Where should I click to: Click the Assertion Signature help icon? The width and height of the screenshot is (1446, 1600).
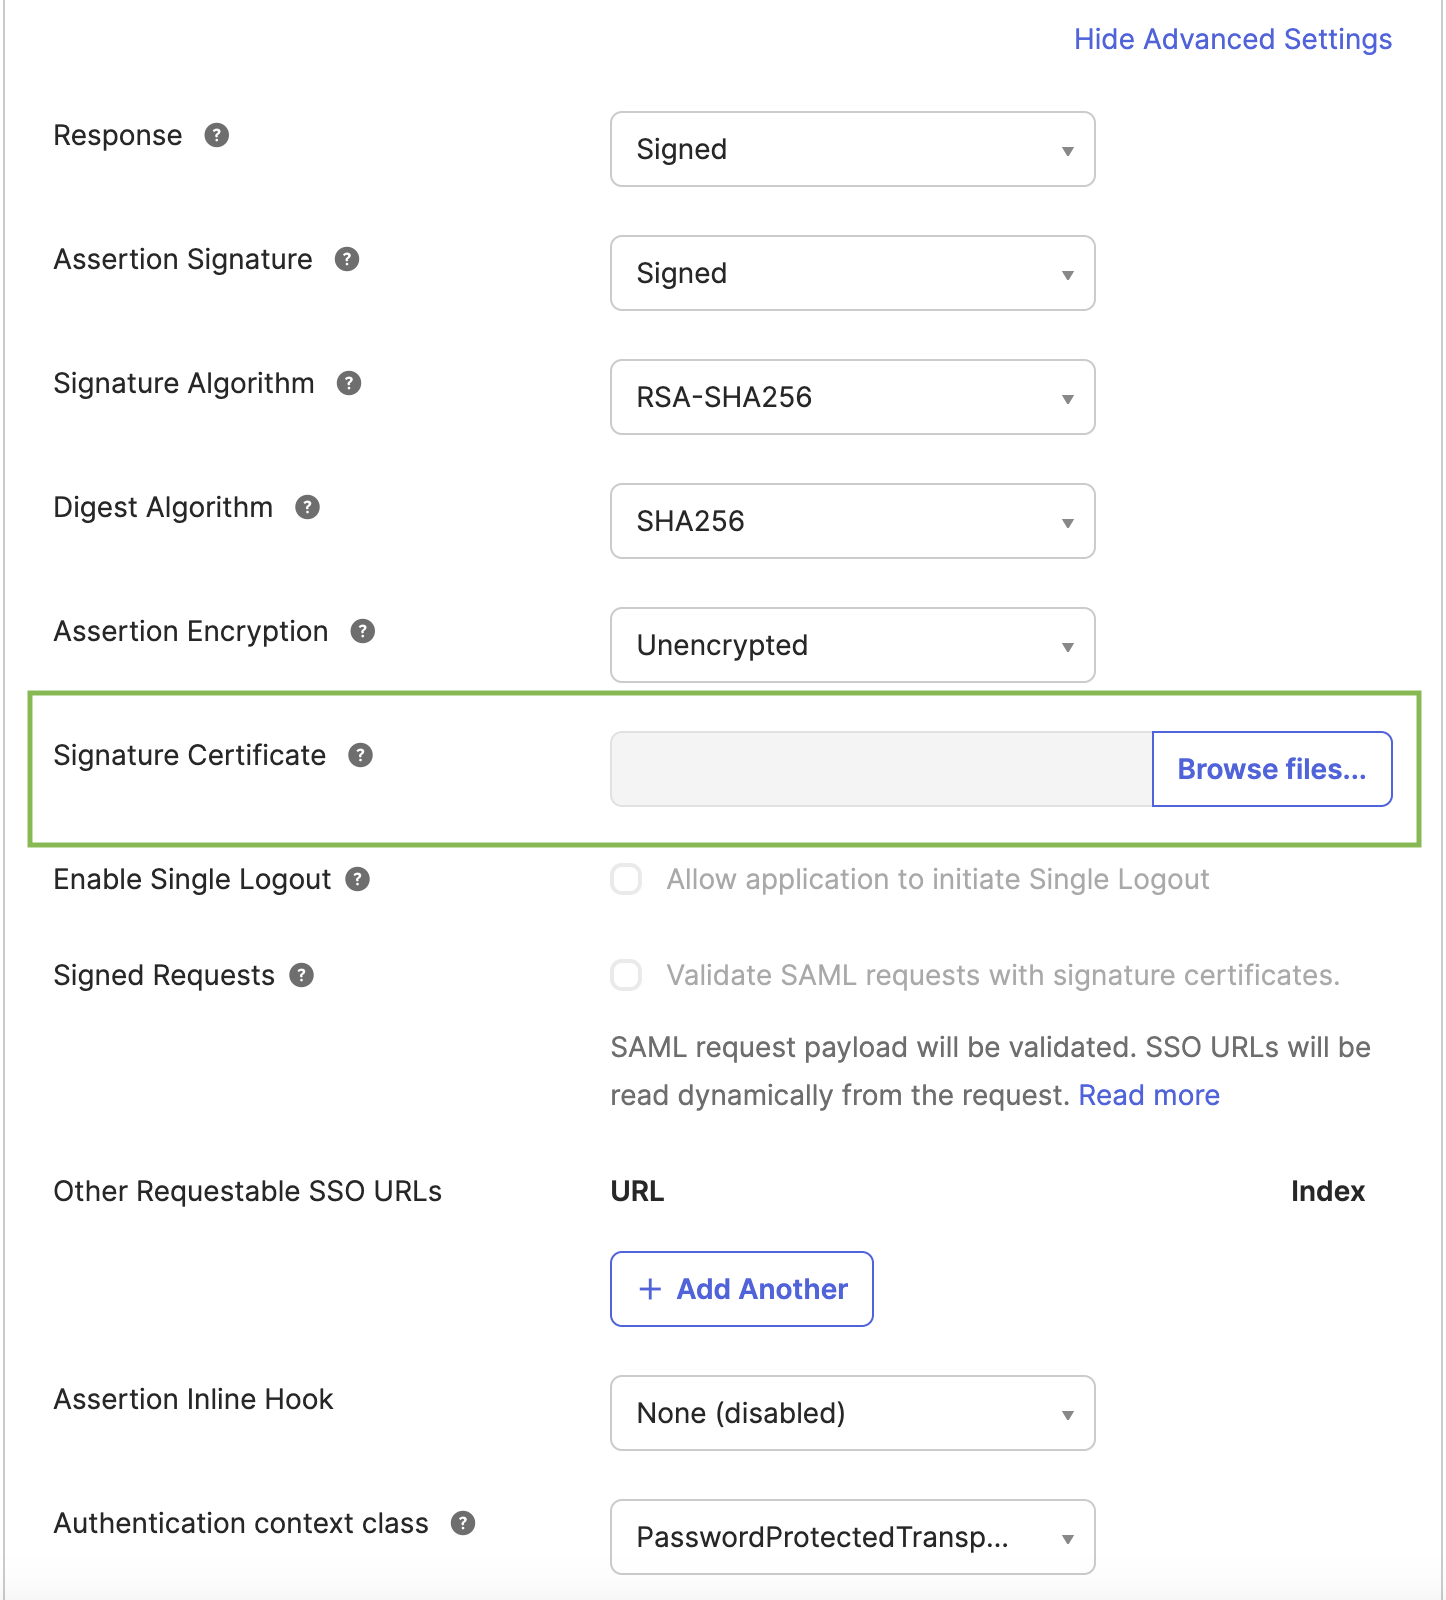347,259
